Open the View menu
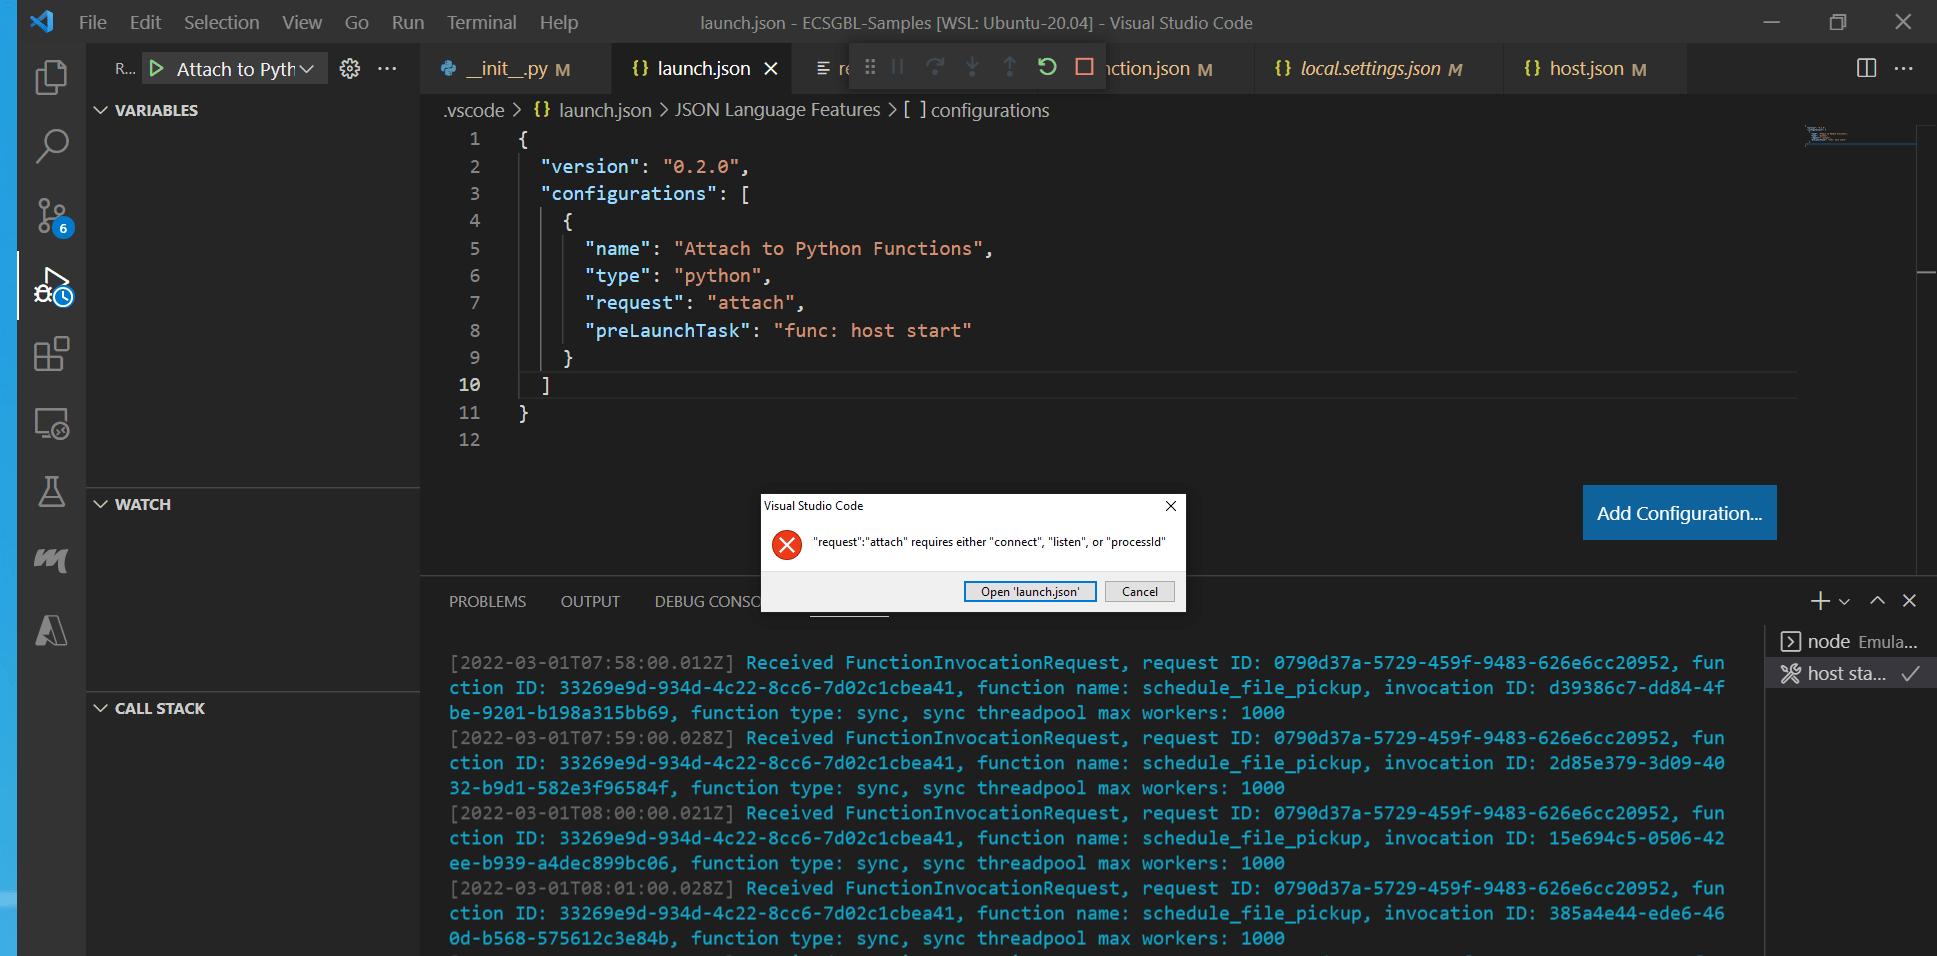The width and height of the screenshot is (1937, 956). point(301,22)
